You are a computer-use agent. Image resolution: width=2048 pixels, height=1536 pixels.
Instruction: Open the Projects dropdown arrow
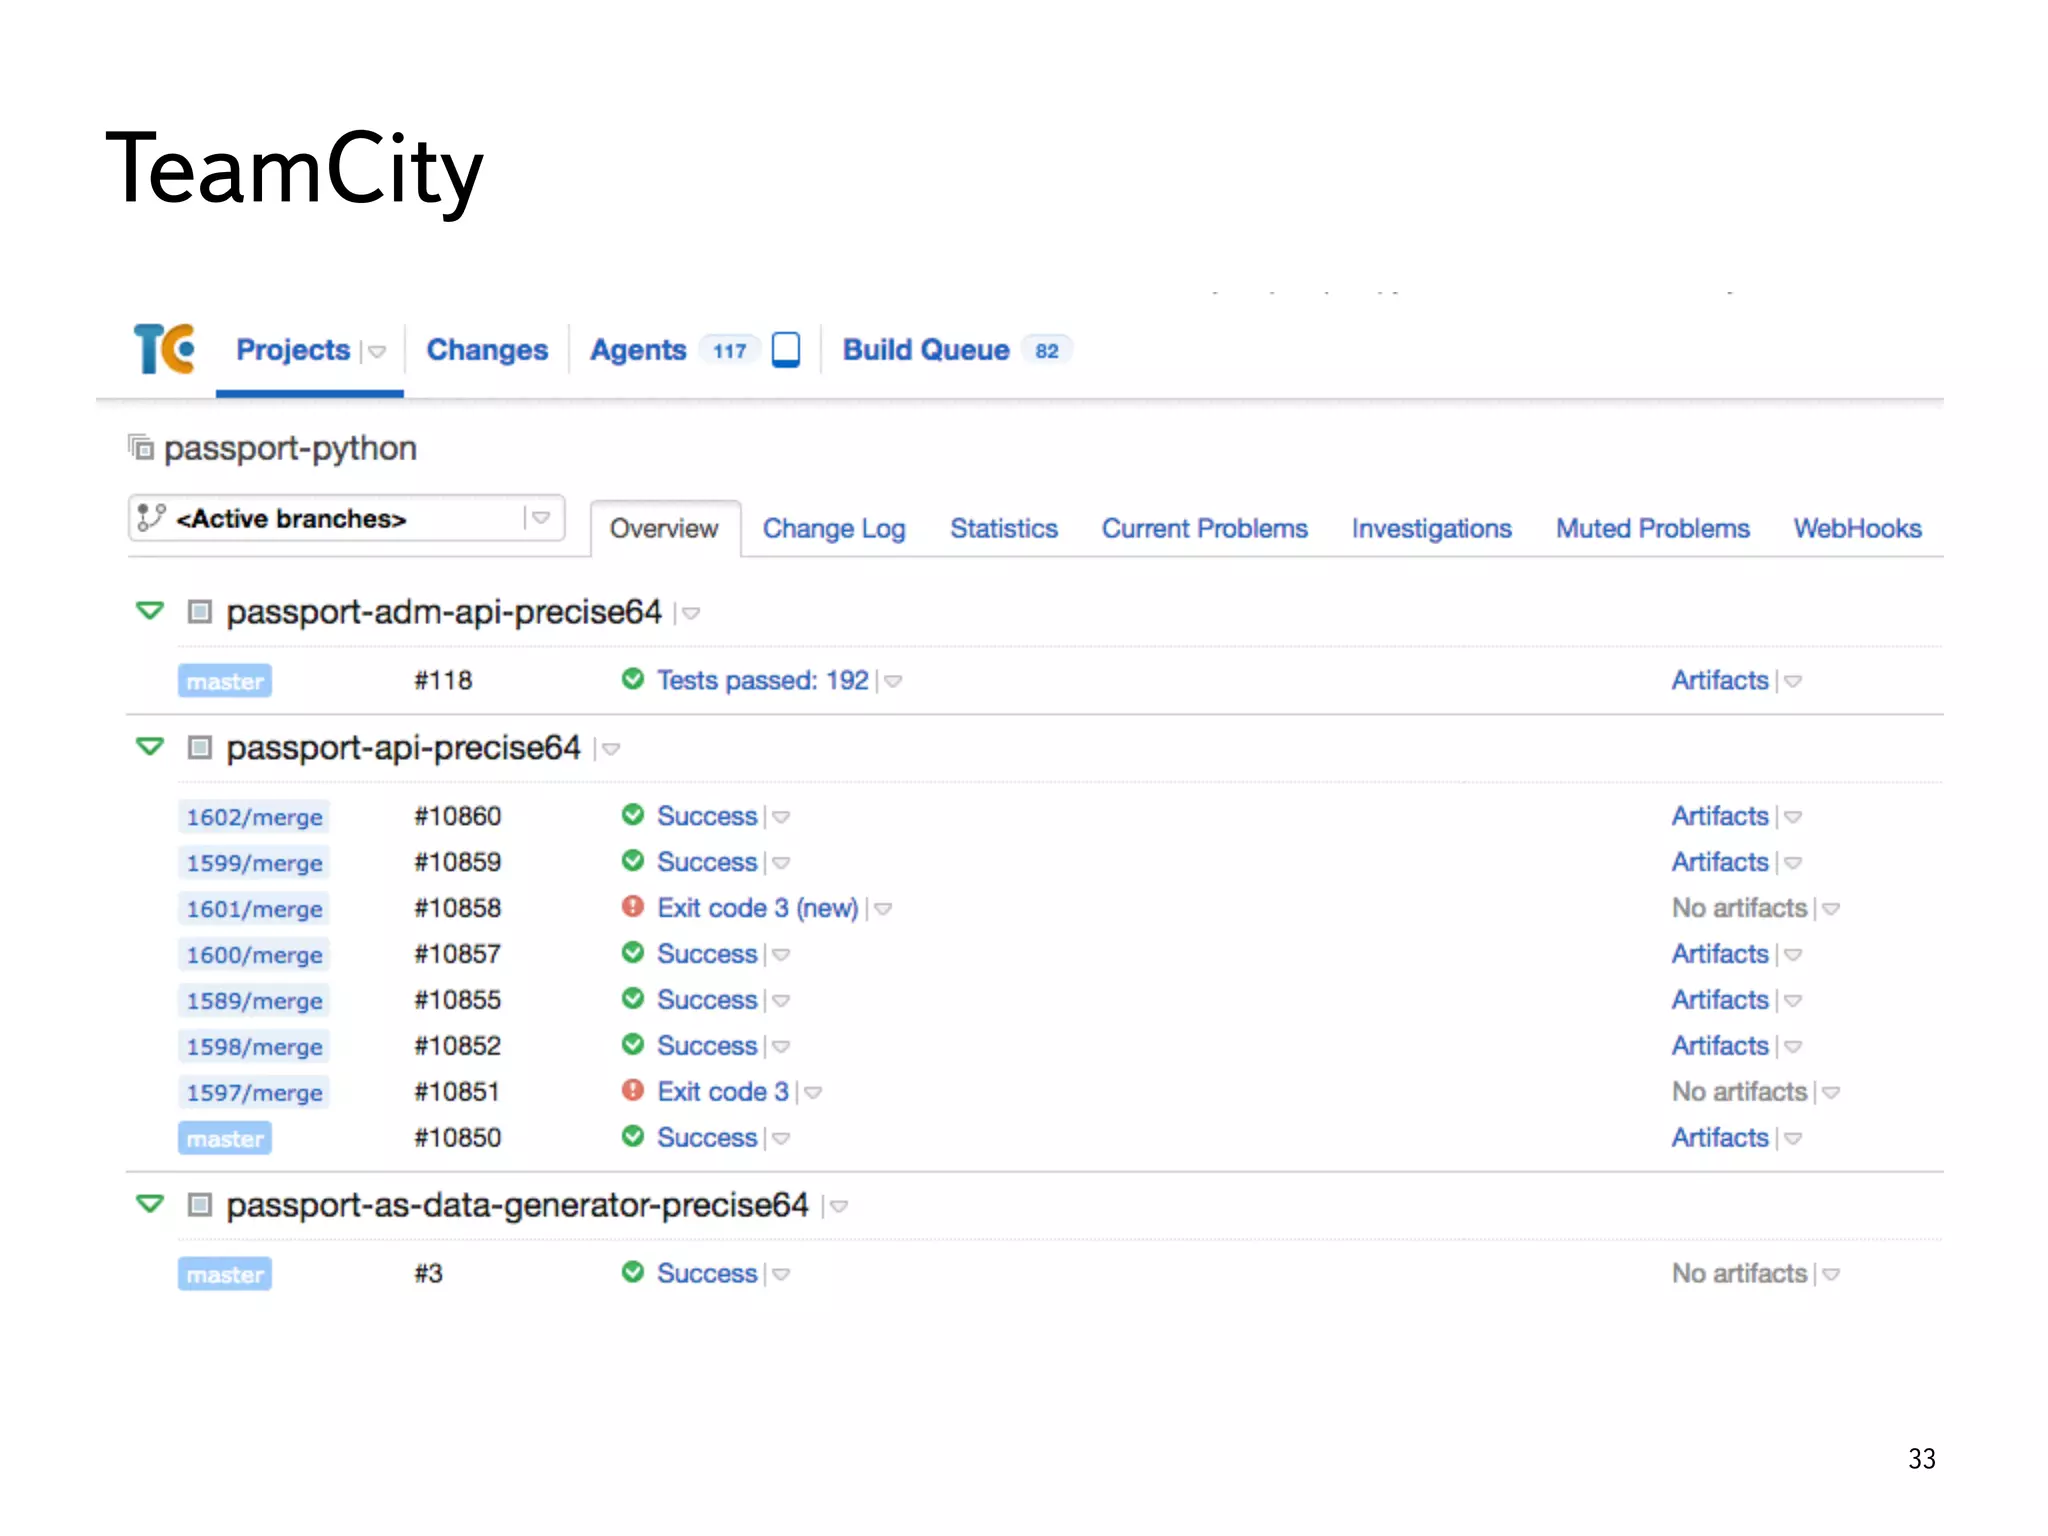click(x=377, y=352)
